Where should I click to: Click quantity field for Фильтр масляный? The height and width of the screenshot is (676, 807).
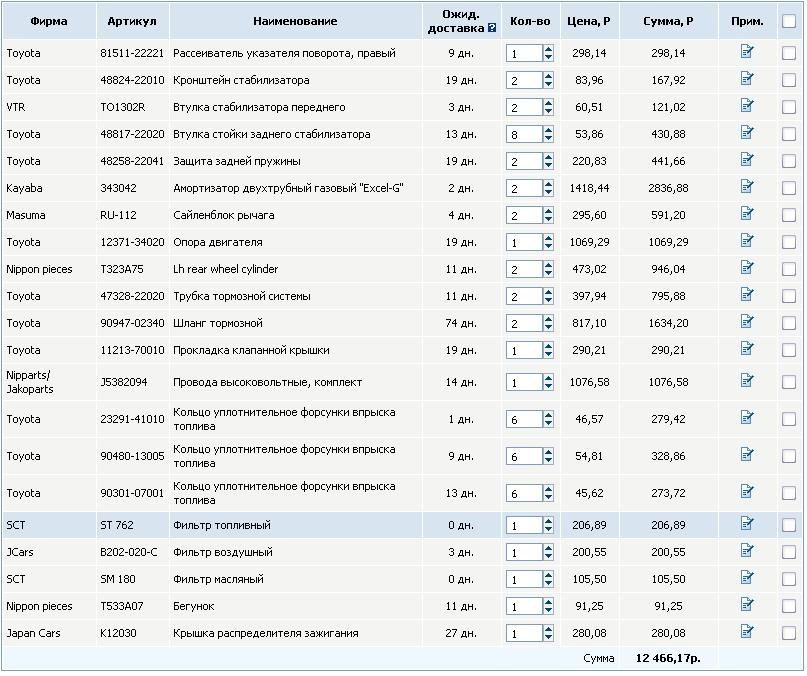[x=524, y=579]
